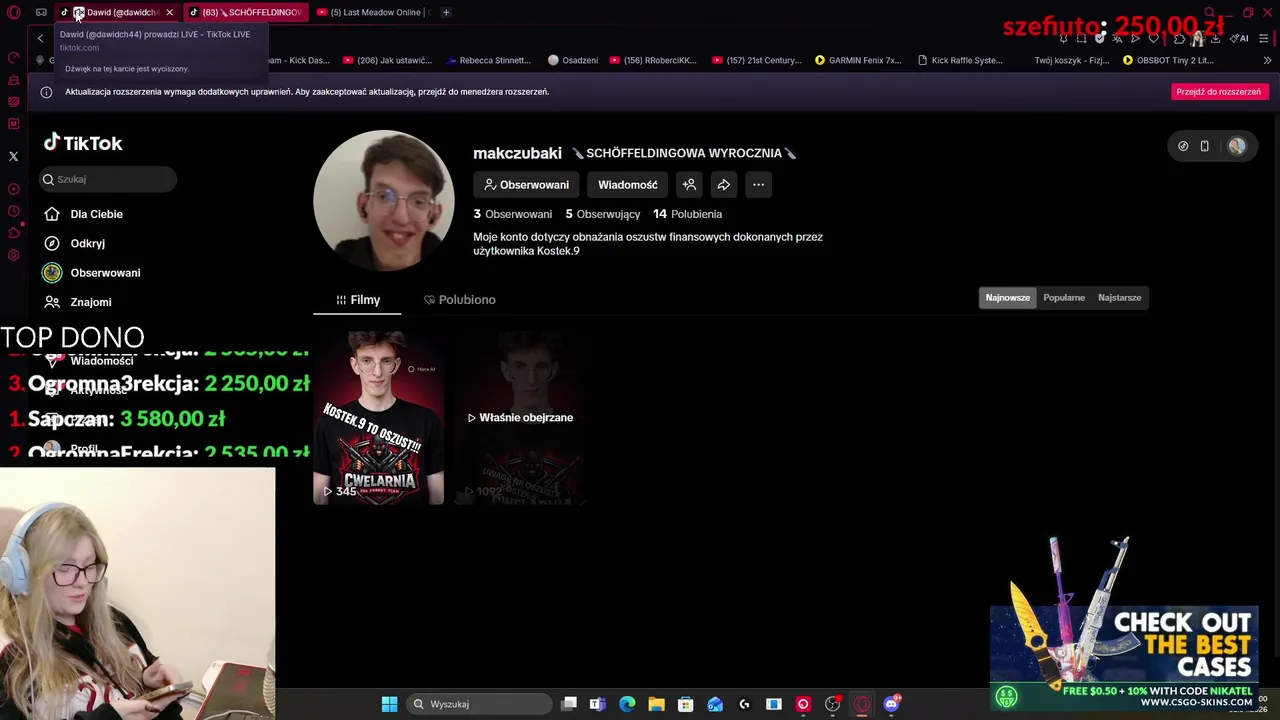Image resolution: width=1280 pixels, height=720 pixels.
Task: Switch to Dawid TikTok LIVE browser tab
Action: coord(118,12)
